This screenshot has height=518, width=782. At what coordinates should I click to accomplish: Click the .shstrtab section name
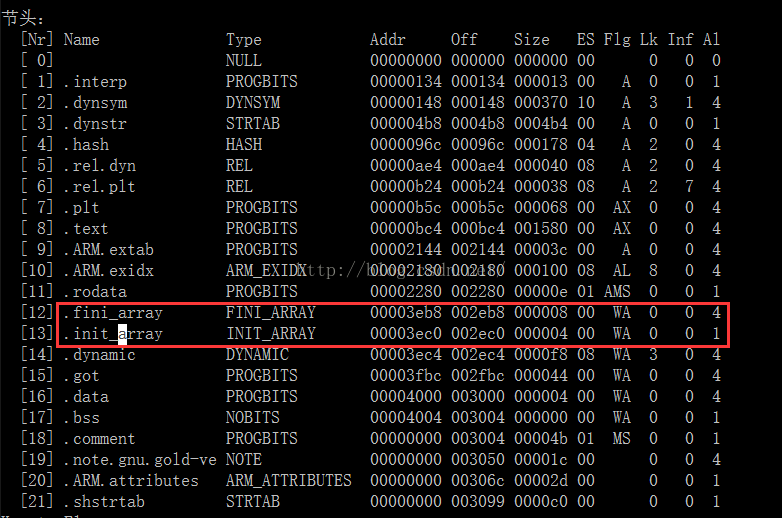pyautogui.click(x=104, y=502)
